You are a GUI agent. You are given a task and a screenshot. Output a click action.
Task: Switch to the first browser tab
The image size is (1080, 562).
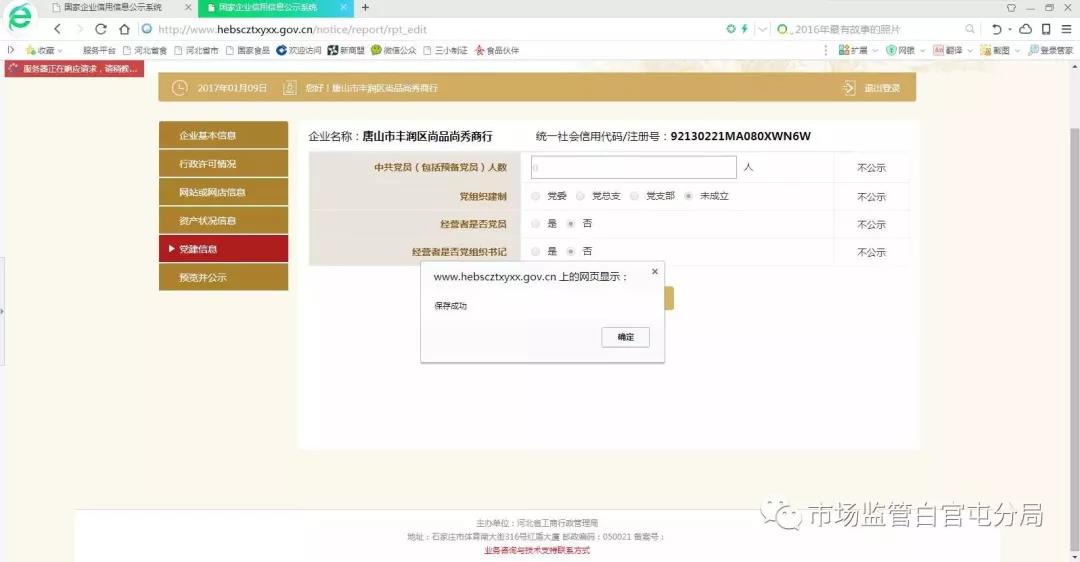point(112,7)
